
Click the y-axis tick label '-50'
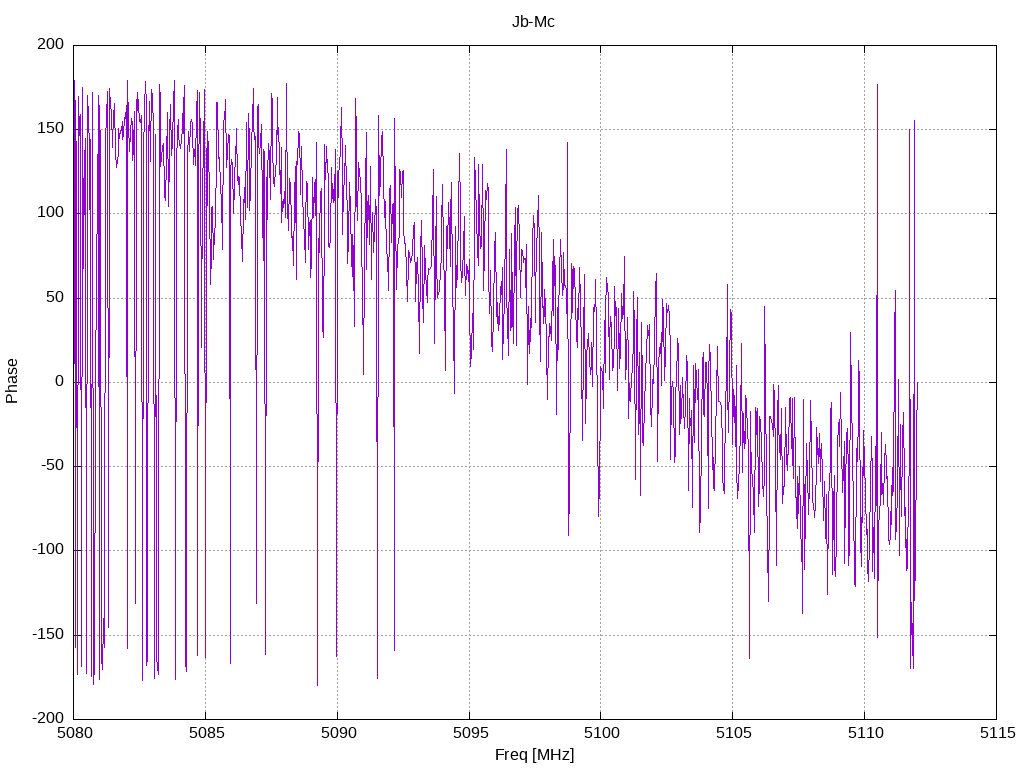coord(52,466)
